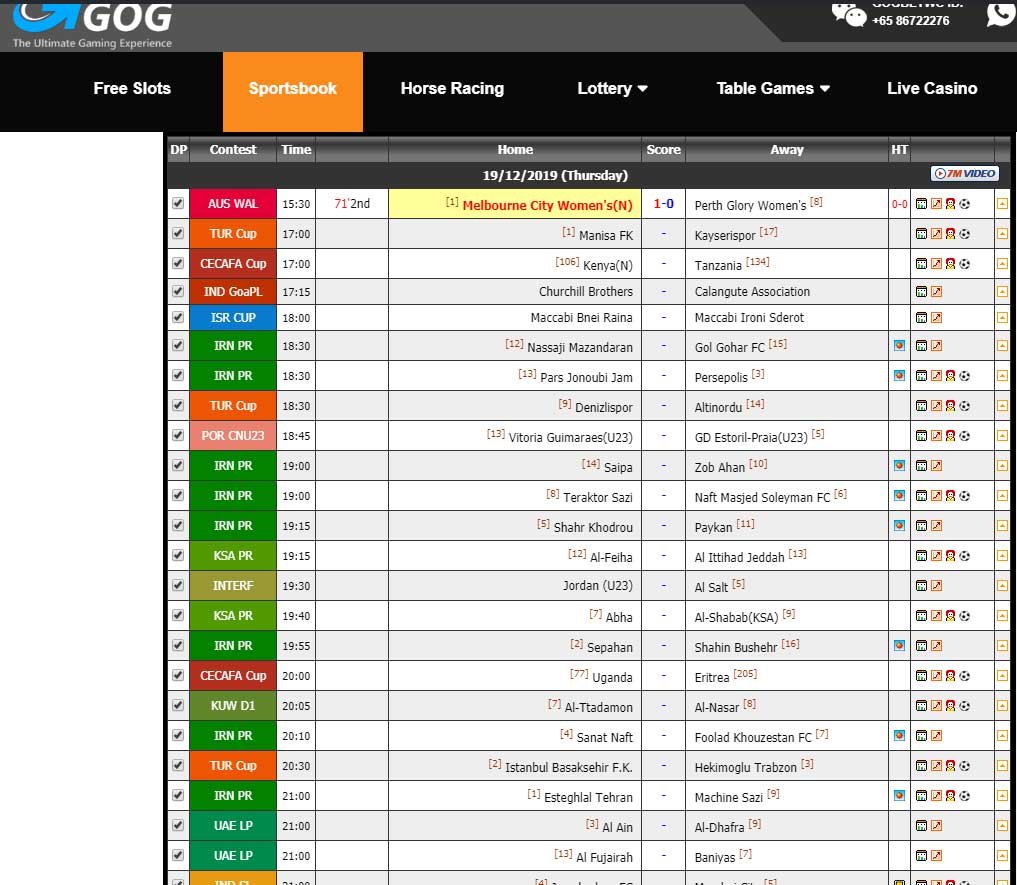The image size is (1017, 885).
Task: Click the Persepolis team name
Action: coord(721,377)
